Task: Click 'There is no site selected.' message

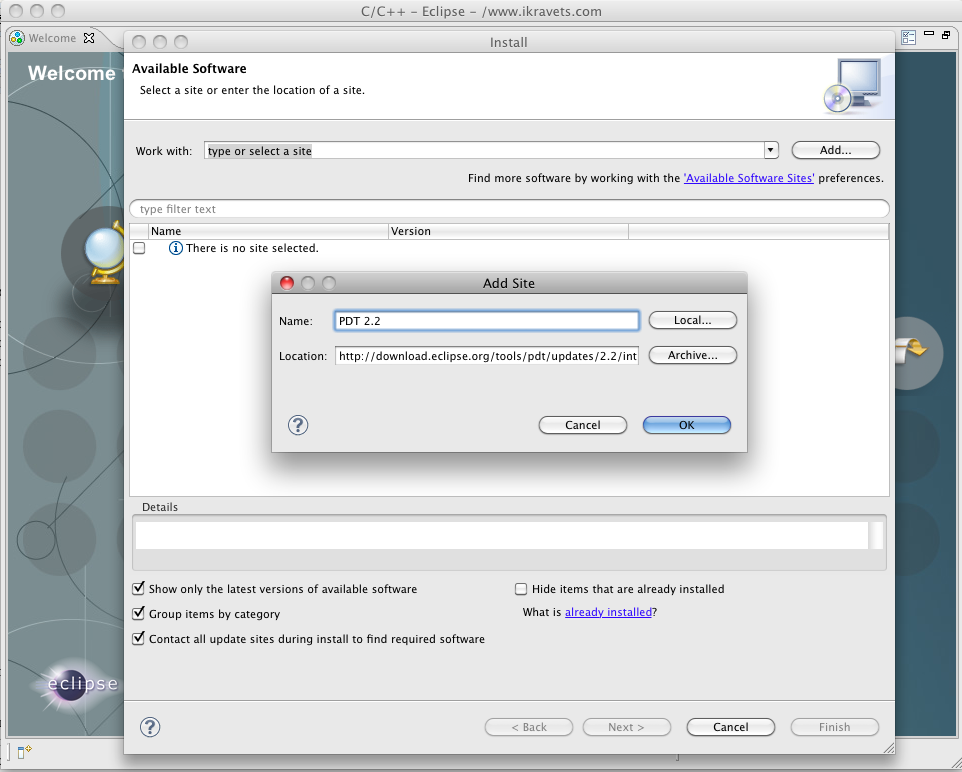Action: 252,248
